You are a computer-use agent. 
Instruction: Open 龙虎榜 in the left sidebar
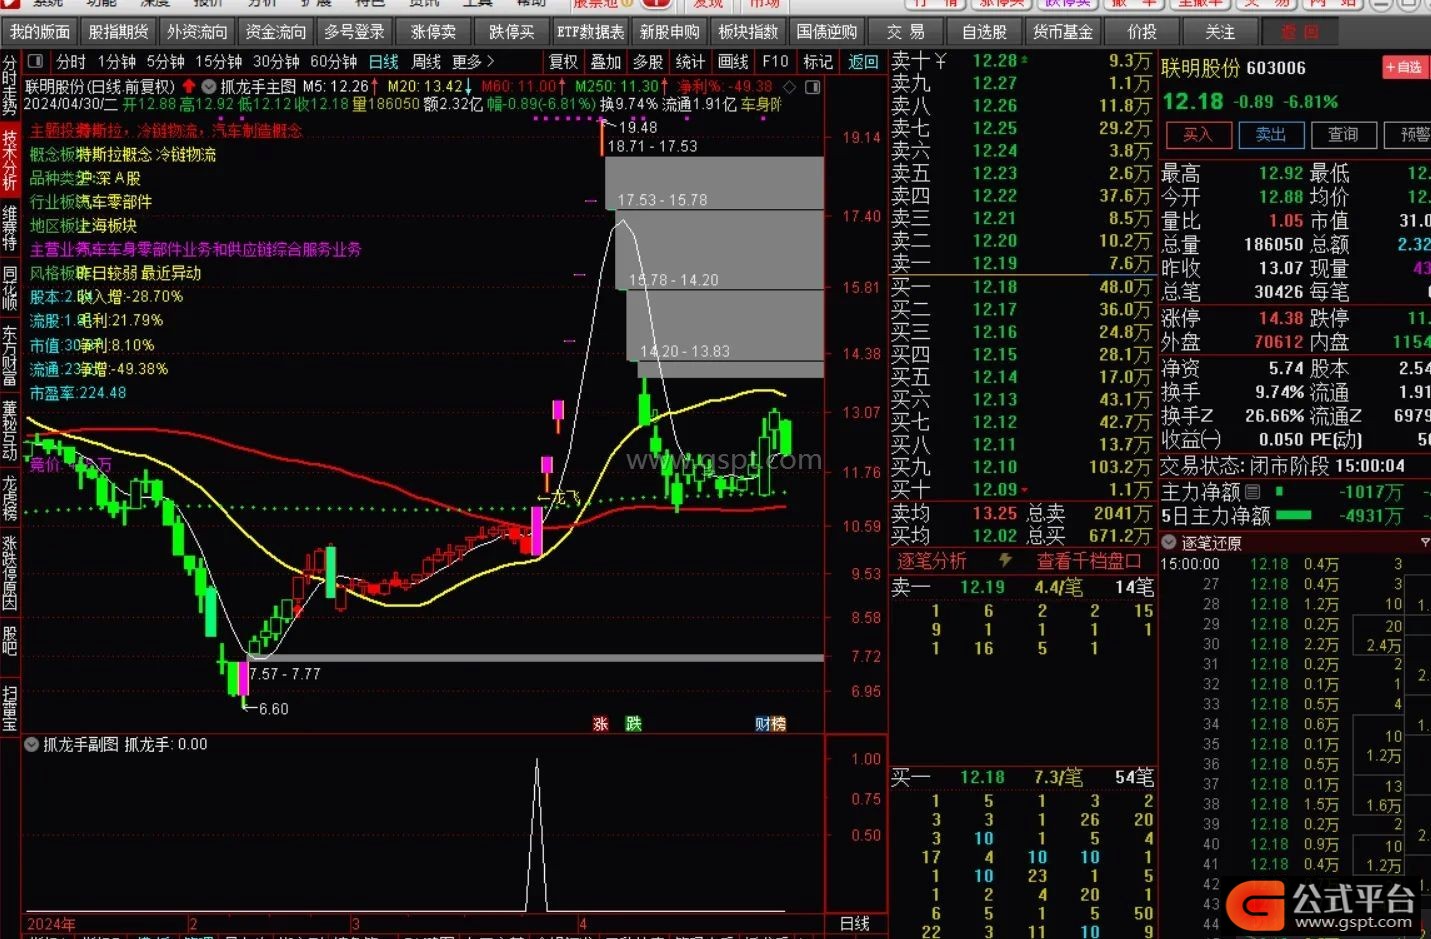10,498
